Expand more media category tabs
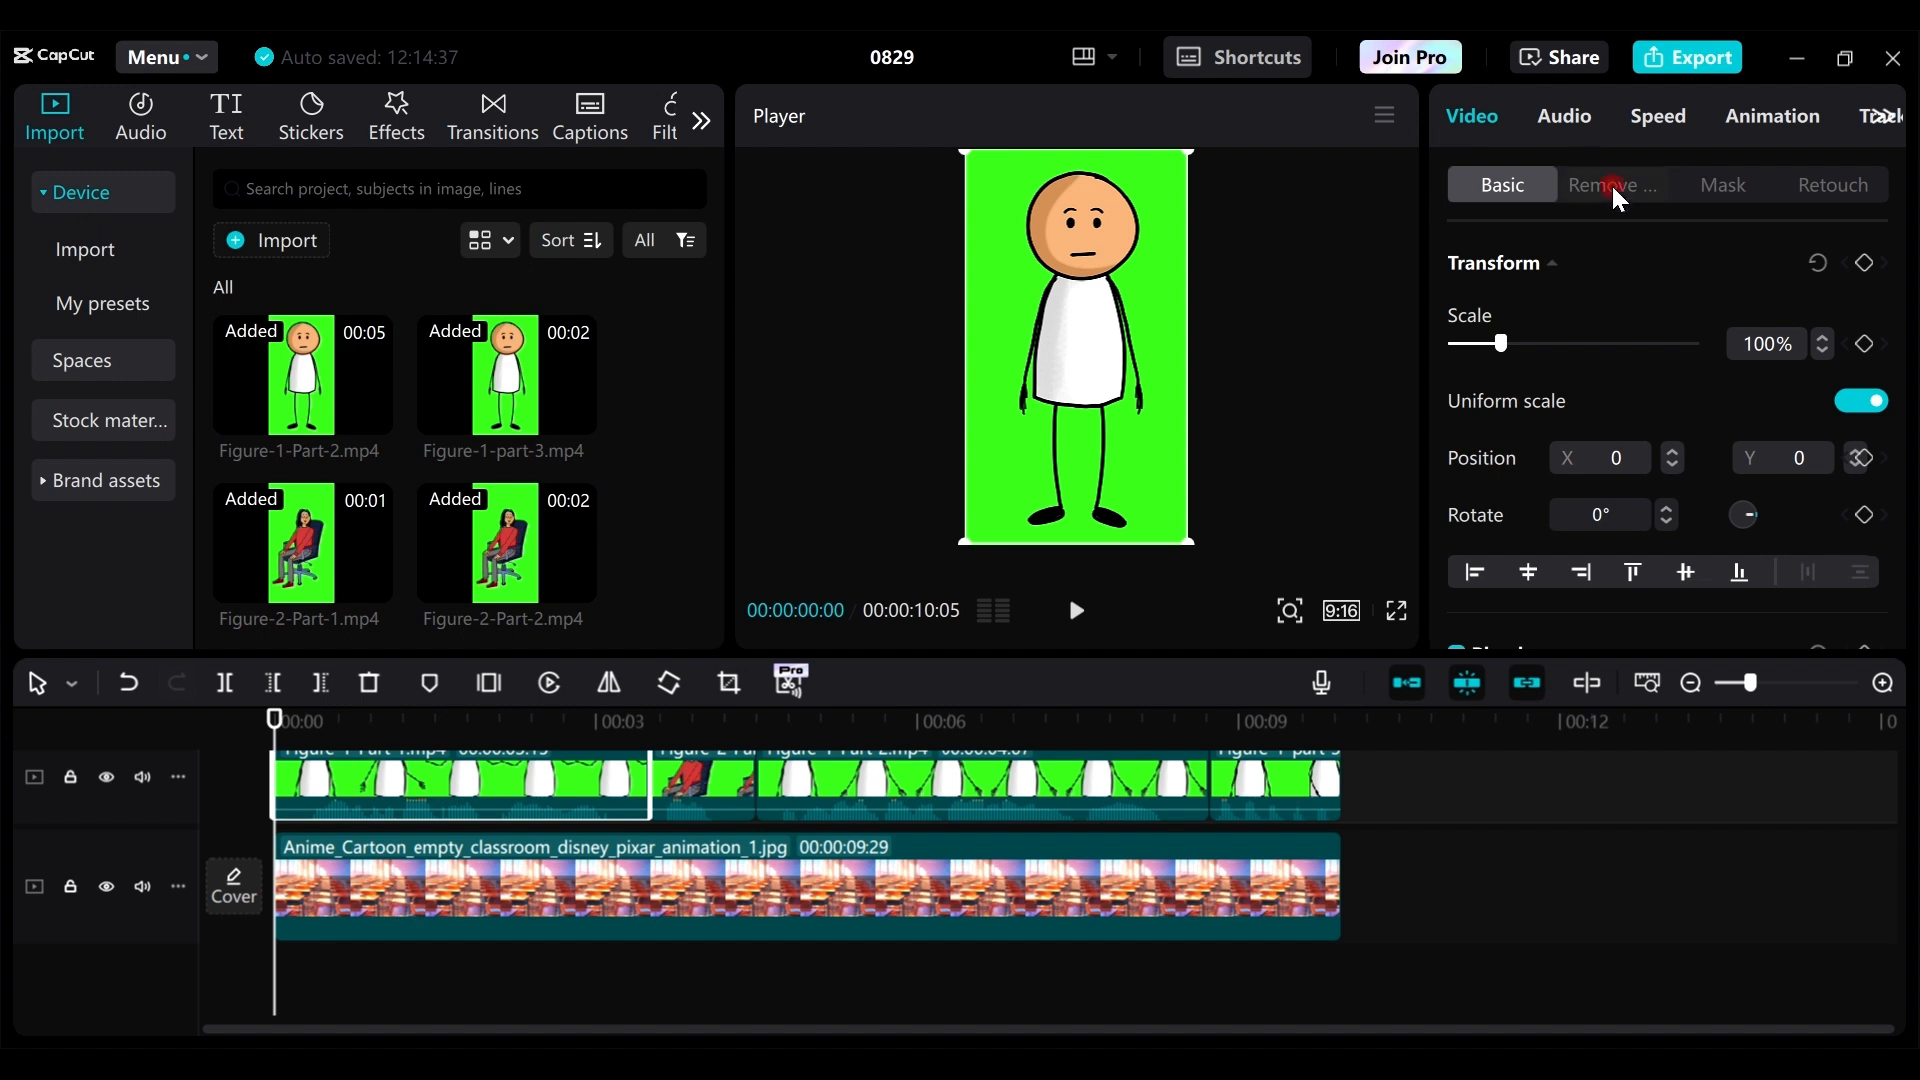The image size is (1920, 1080). tap(701, 121)
